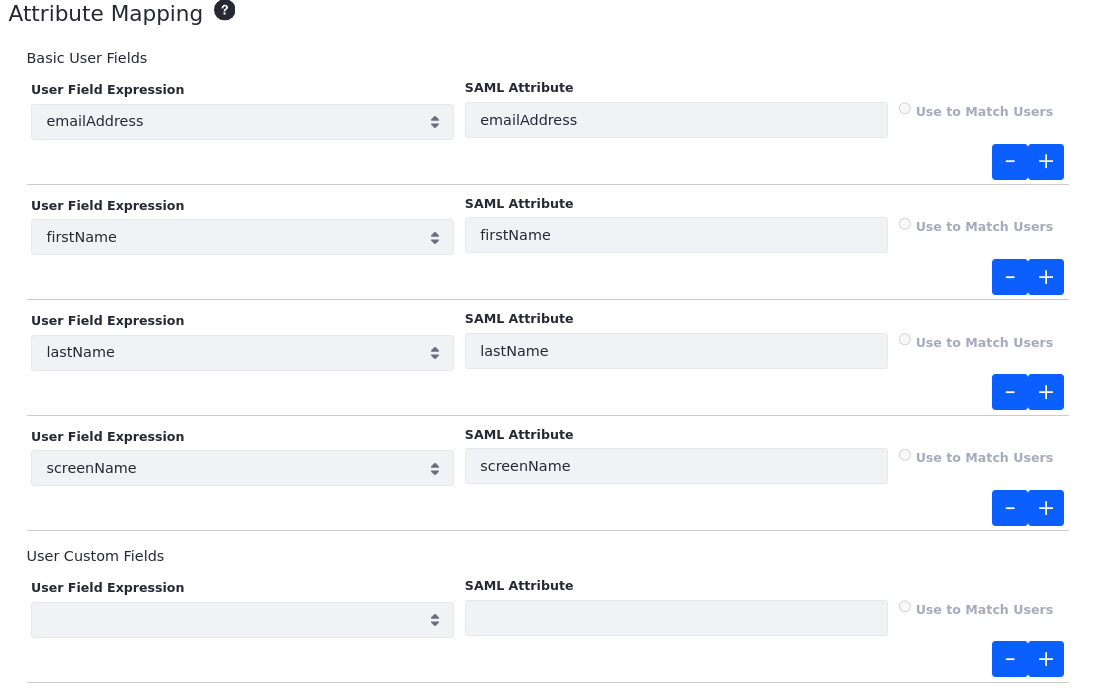This screenshot has height=694, width=1108.
Task: Add a row after the screenName mapping
Action: [1046, 508]
